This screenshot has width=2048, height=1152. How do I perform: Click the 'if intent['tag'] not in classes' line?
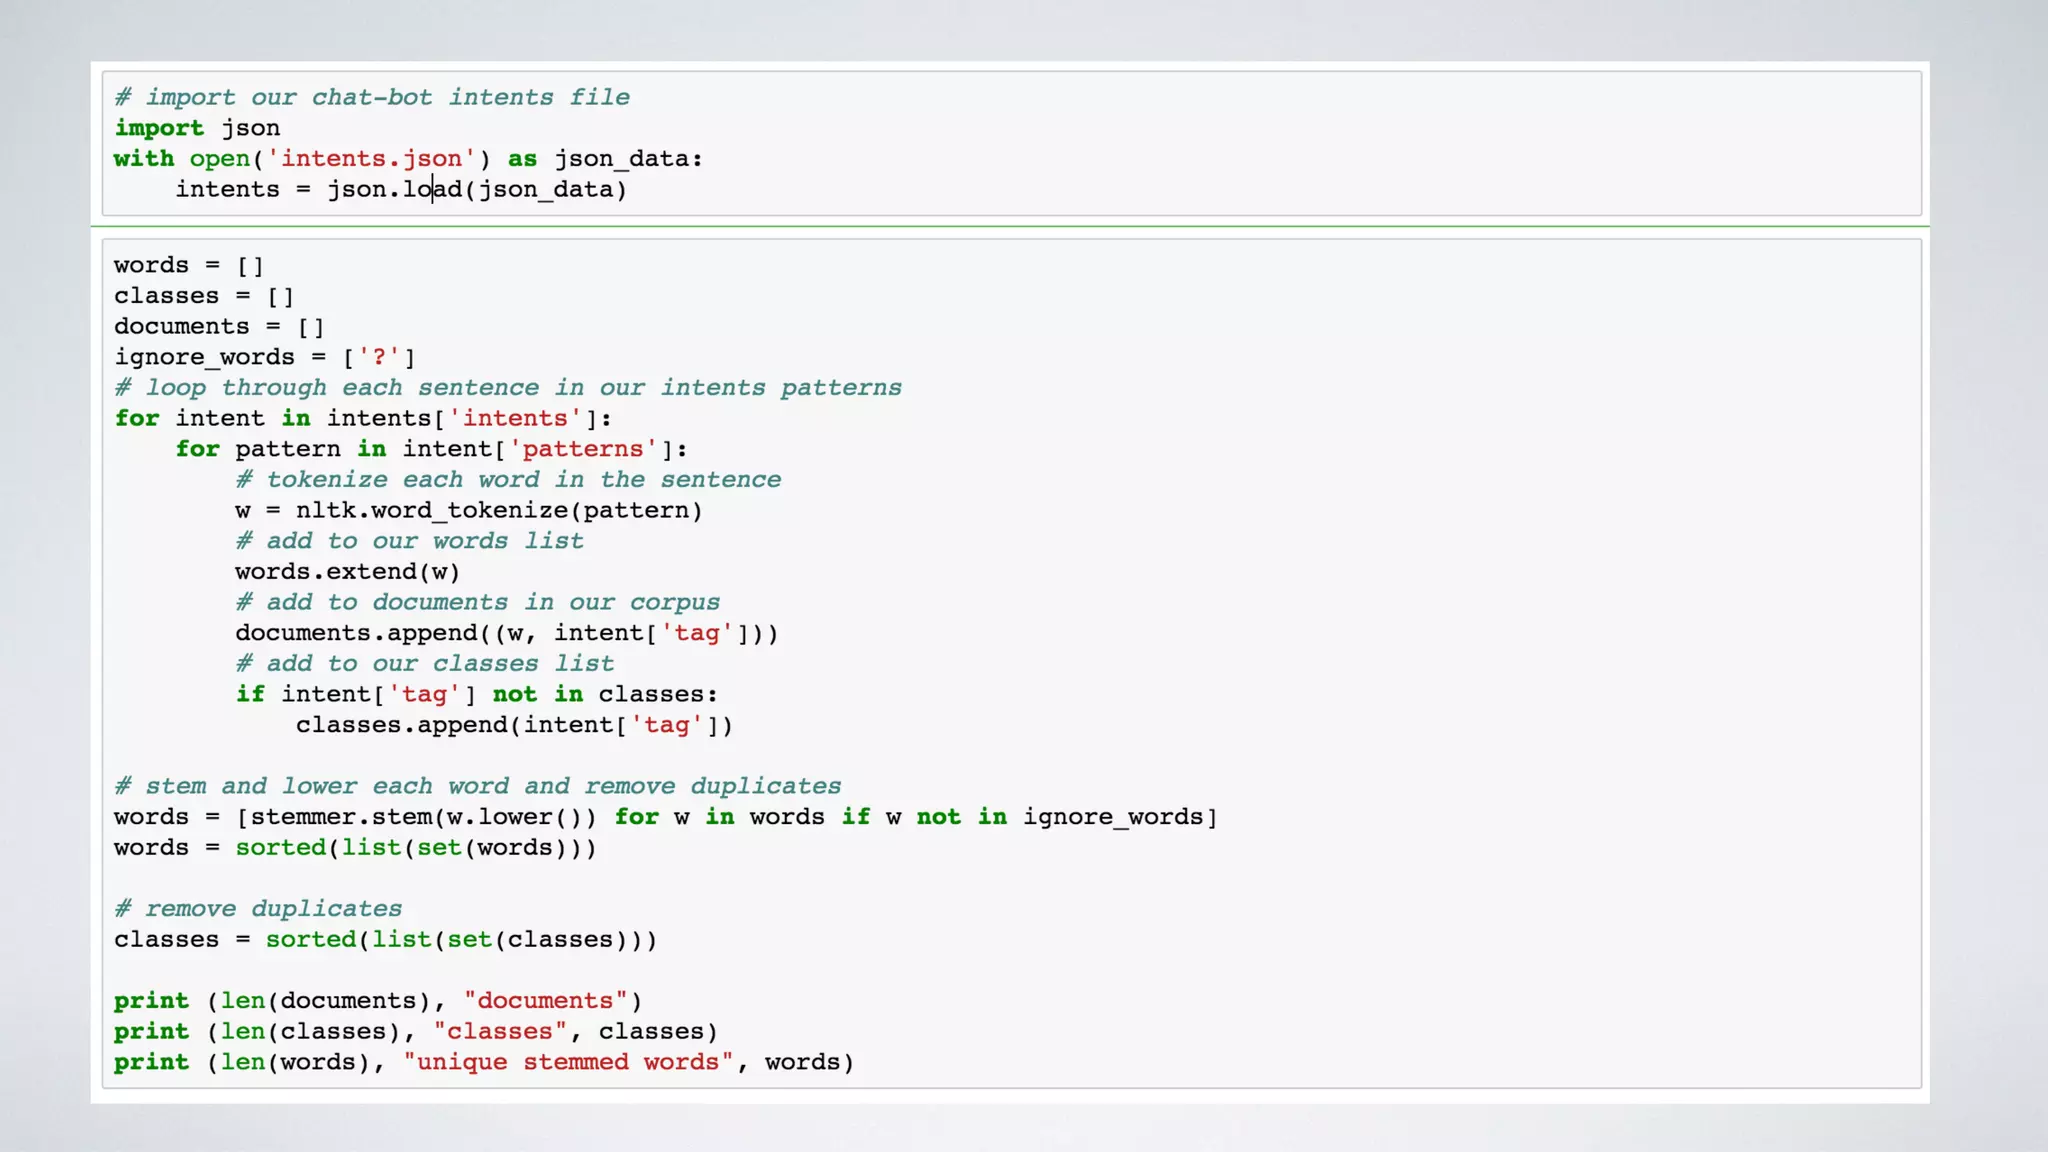click(x=476, y=695)
